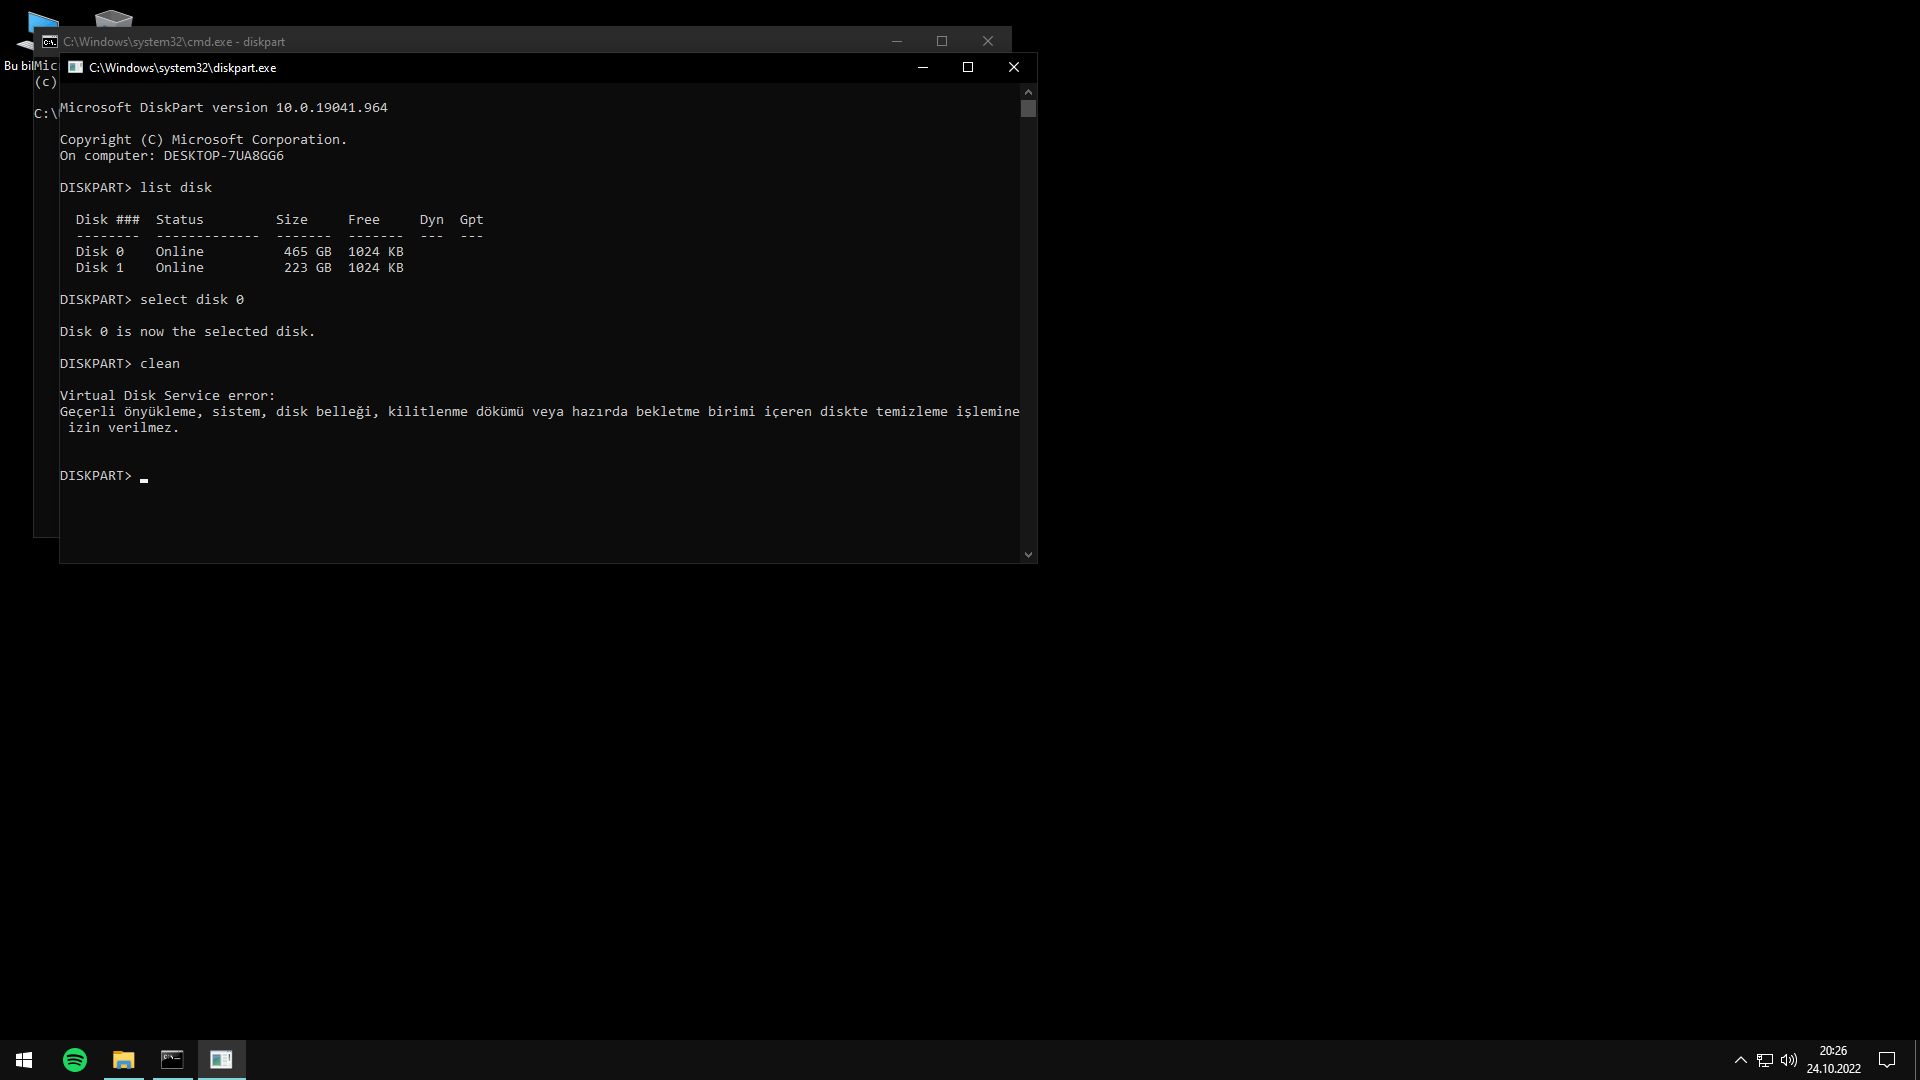
Task: Open Spotify from the taskbar
Action: click(75, 1060)
